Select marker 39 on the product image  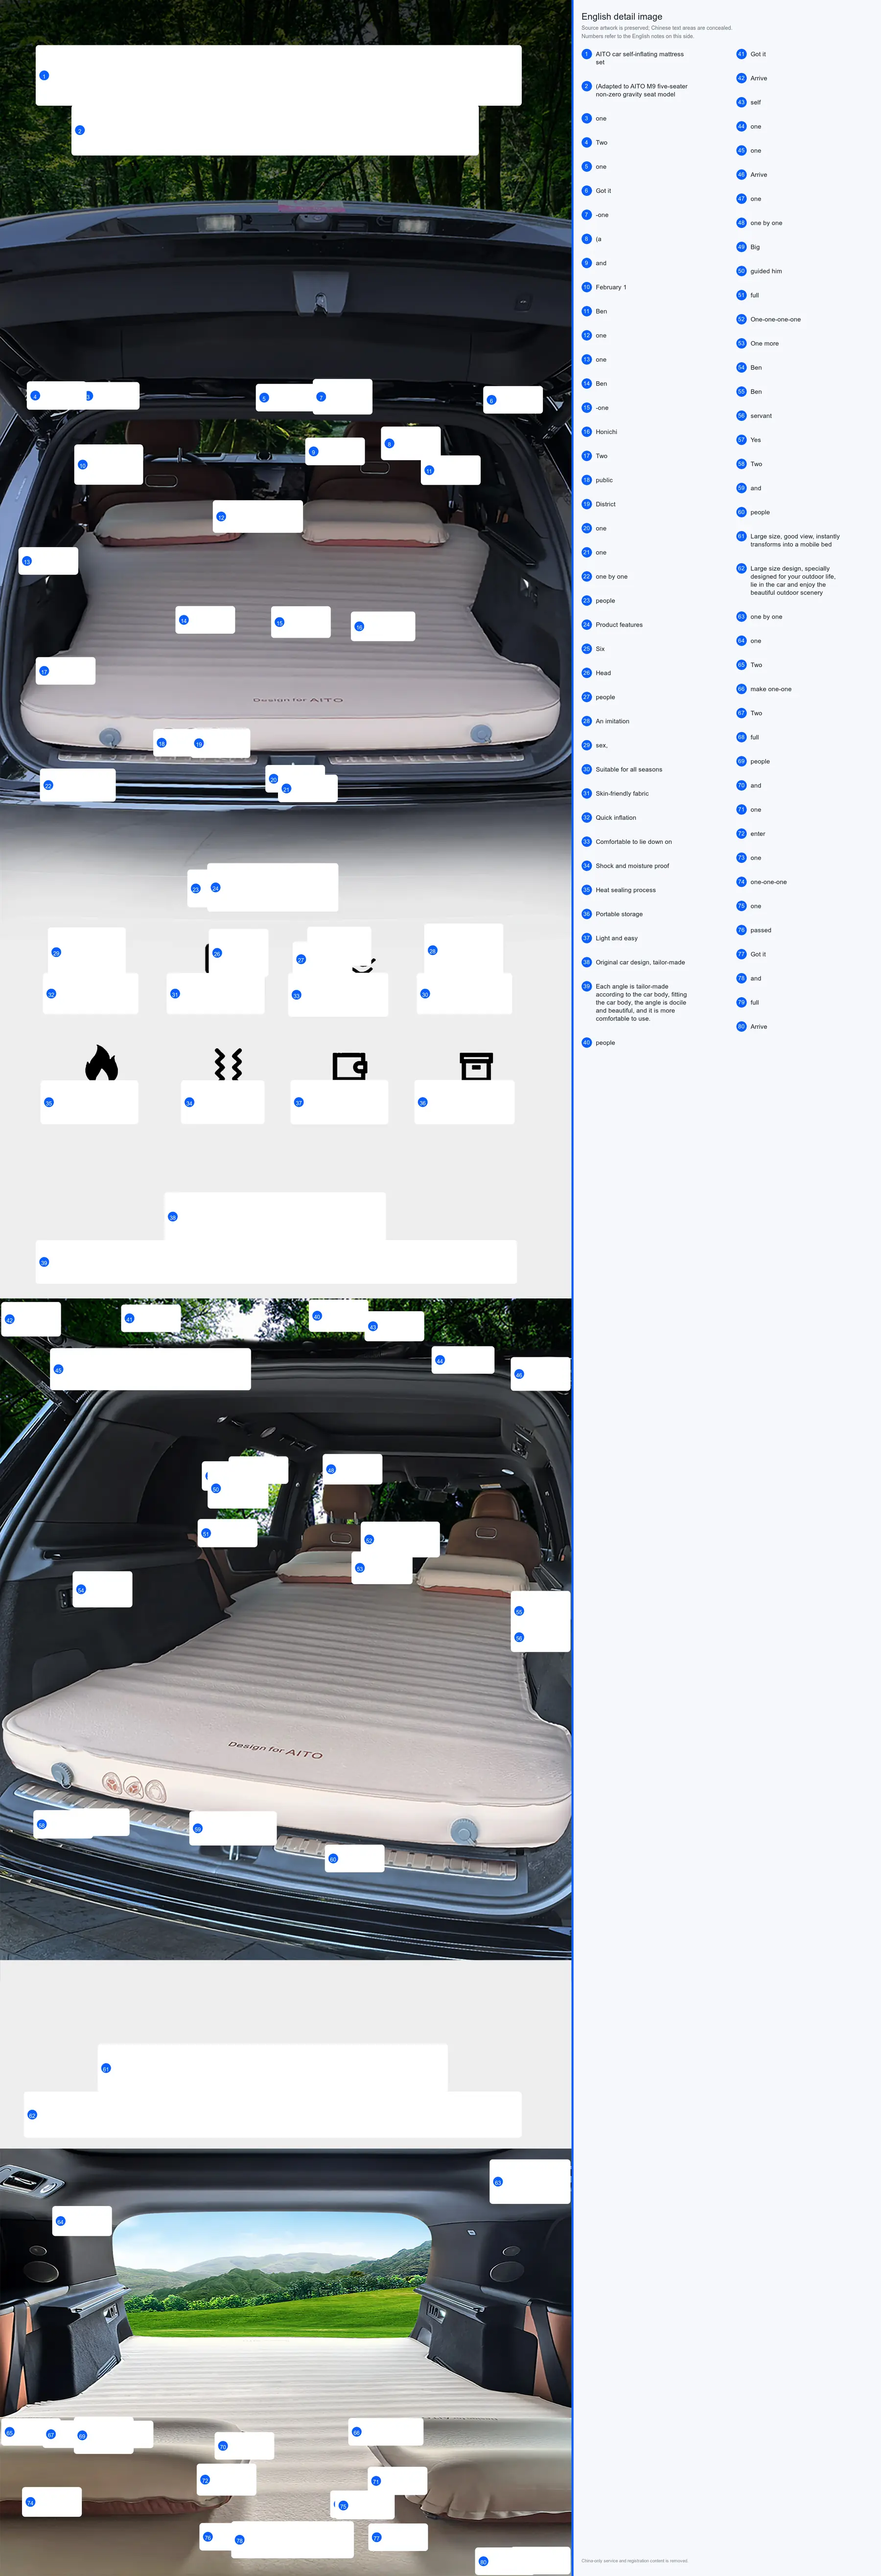[x=44, y=1262]
